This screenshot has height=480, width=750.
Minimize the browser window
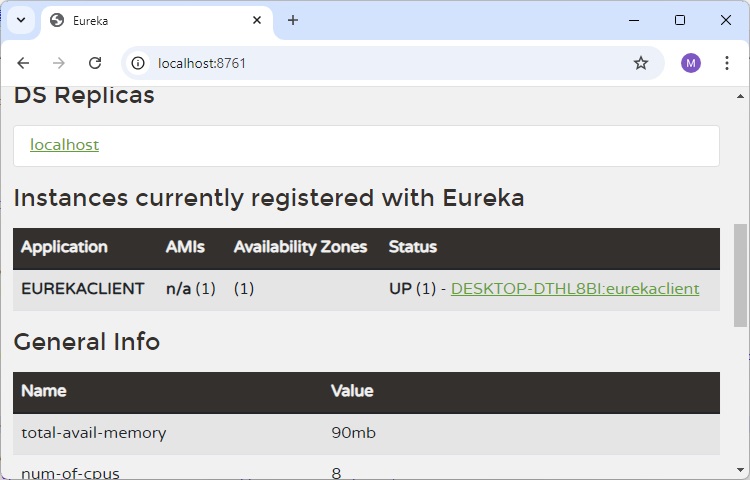point(634,20)
